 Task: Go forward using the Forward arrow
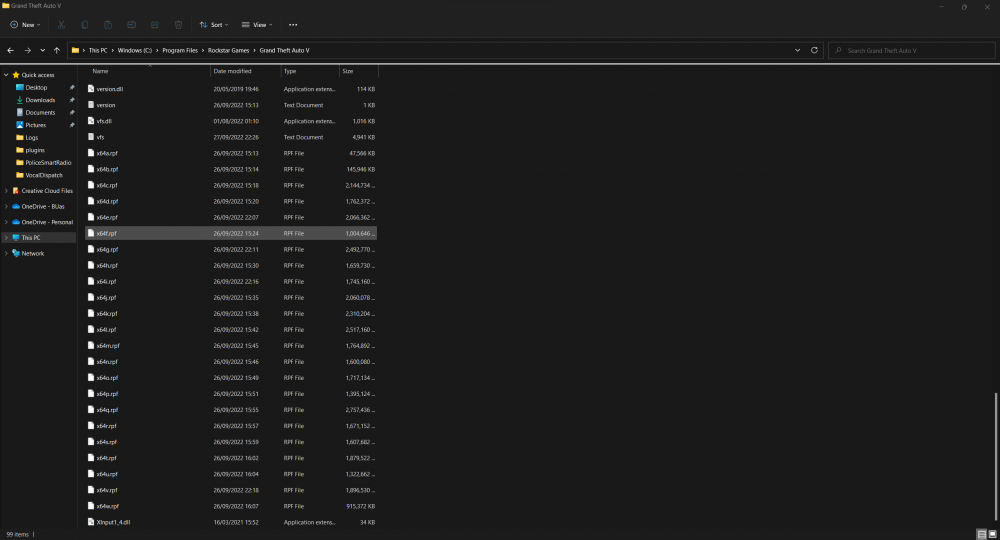coord(27,50)
